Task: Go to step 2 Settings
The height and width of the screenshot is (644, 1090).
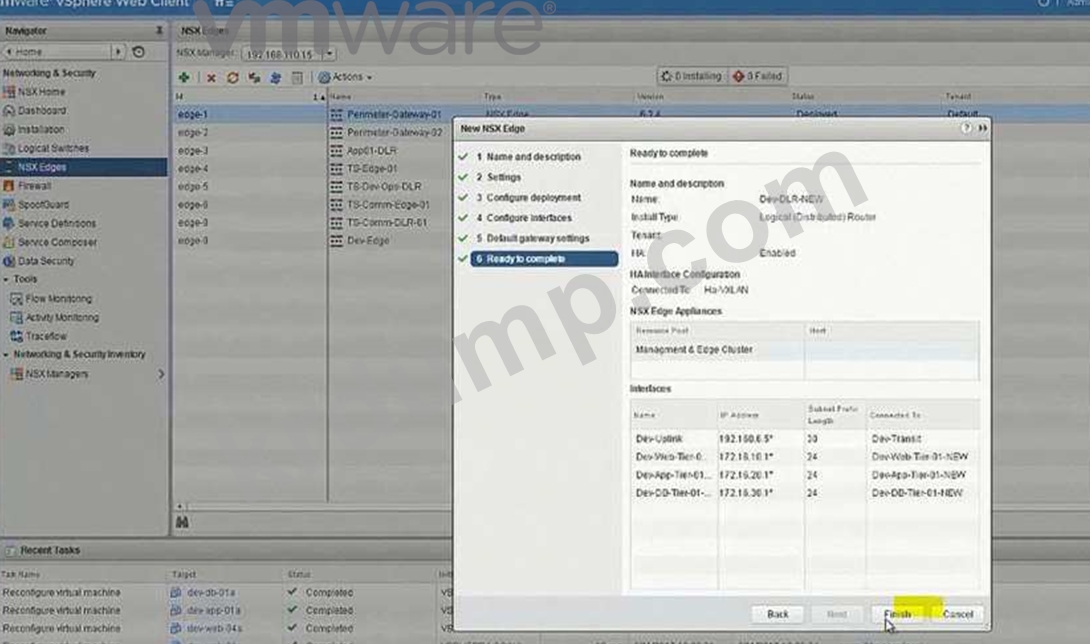Action: 498,177
